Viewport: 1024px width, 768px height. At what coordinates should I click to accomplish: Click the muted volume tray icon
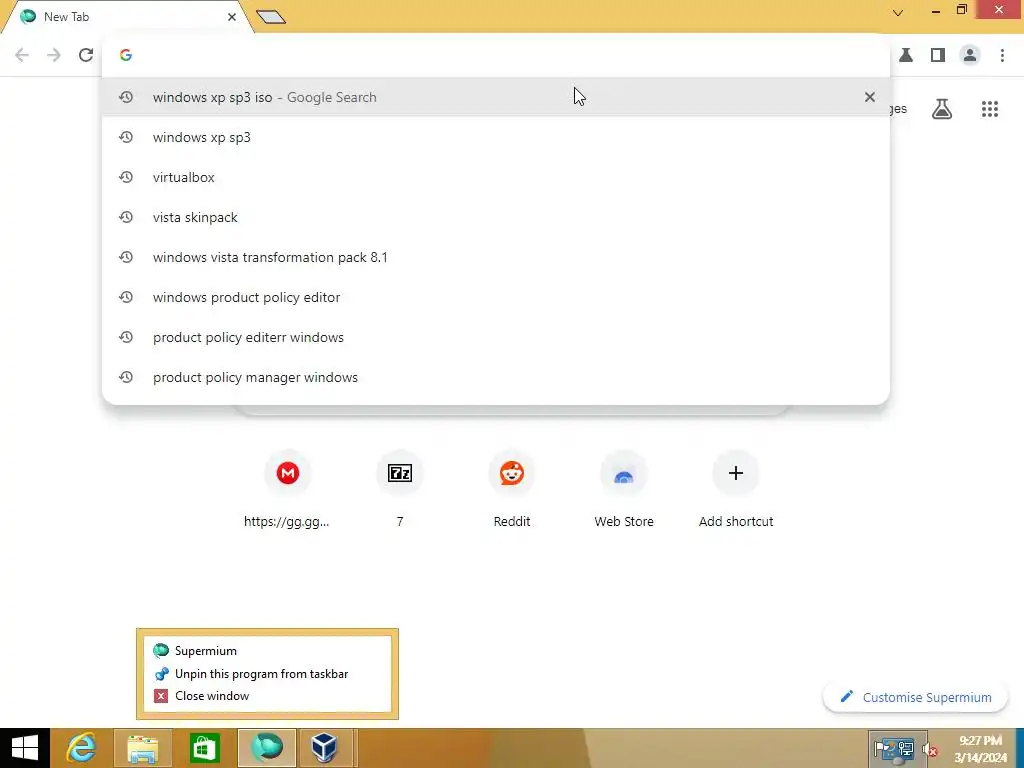coord(930,750)
